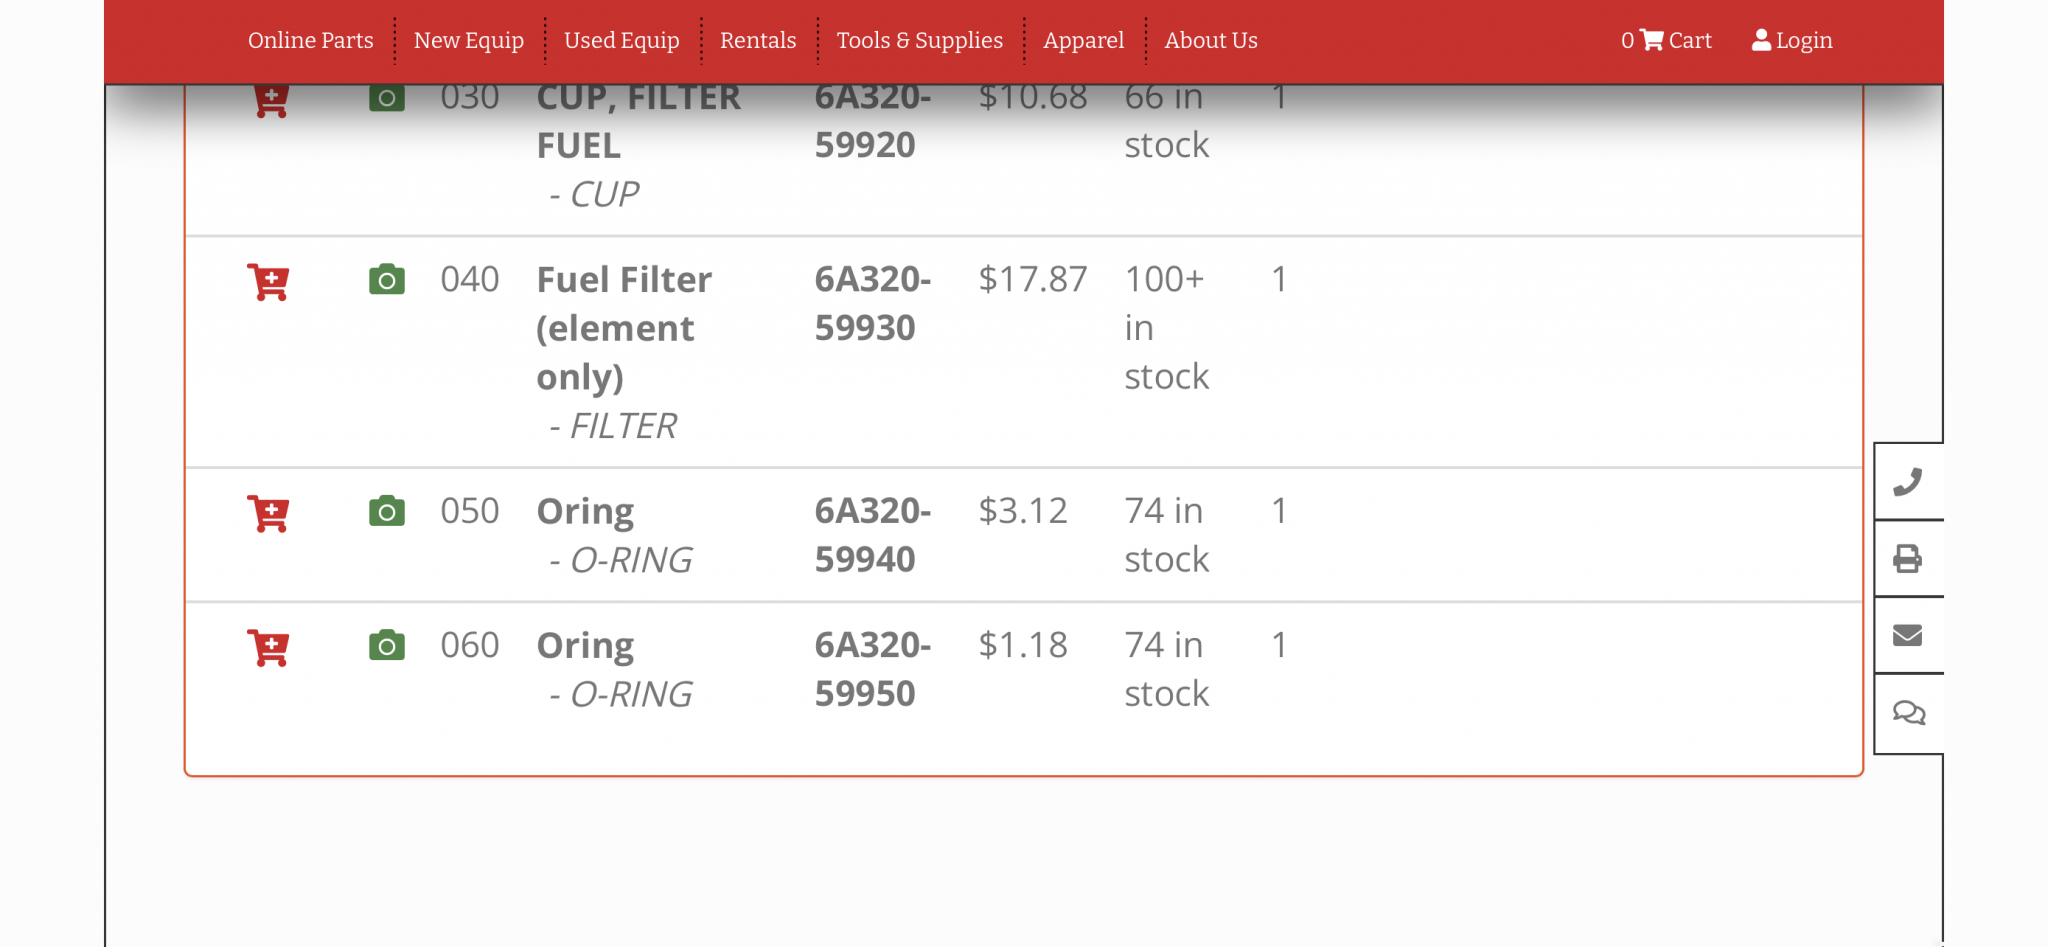Screen dimensions: 2048x947
Task: View photo of Fuel Filter 040
Action: [x=387, y=280]
